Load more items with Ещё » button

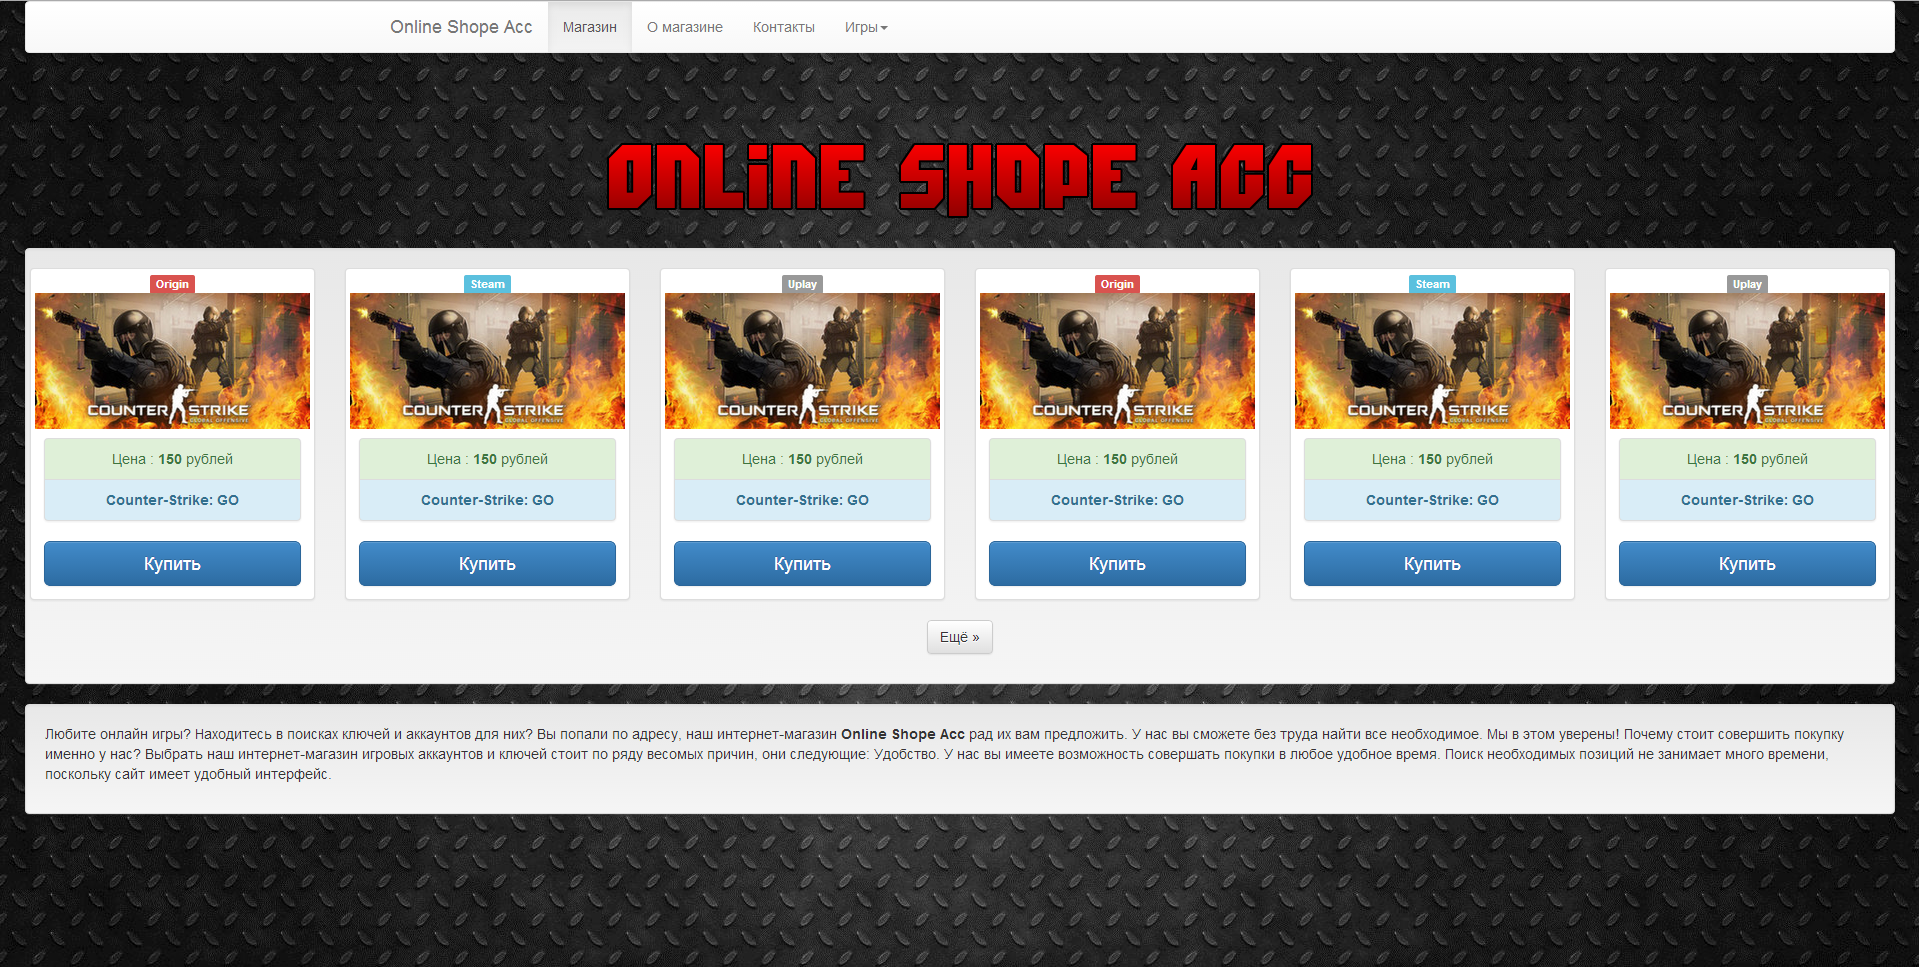tap(960, 637)
